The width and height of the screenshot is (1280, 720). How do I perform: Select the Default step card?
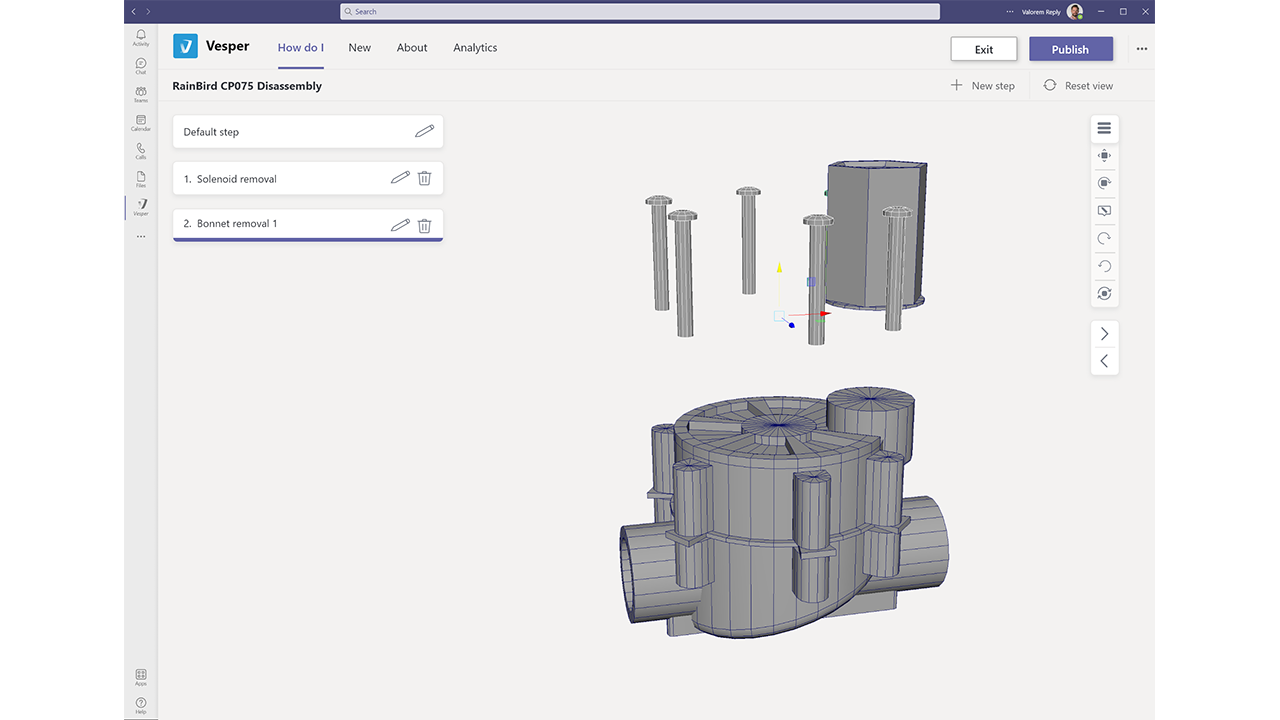pyautogui.click(x=308, y=132)
